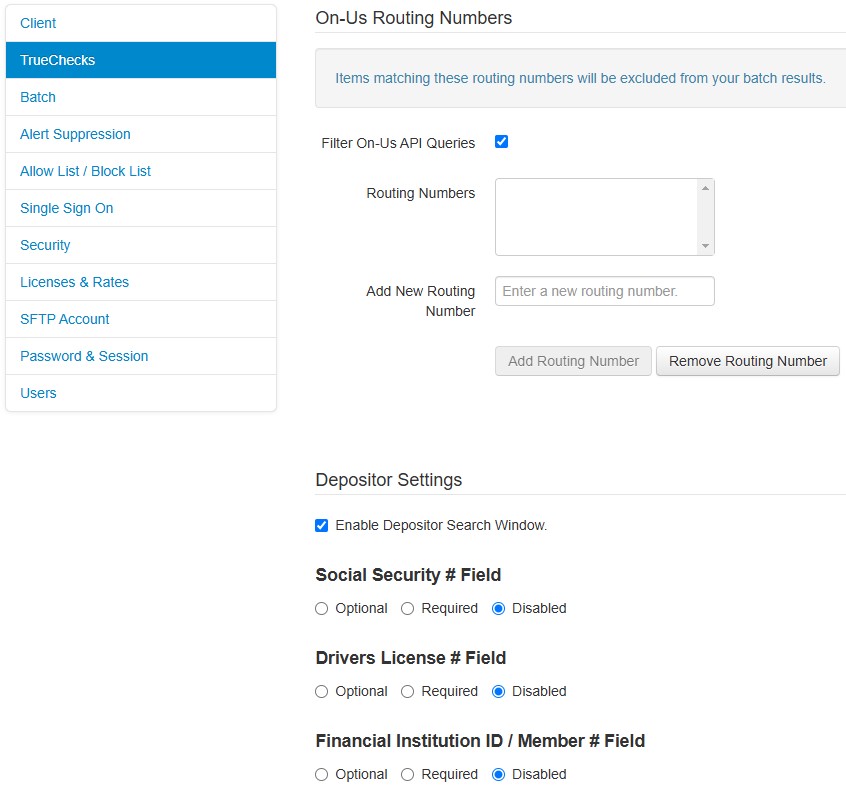Image resolution: width=846 pixels, height=797 pixels.
Task: Select Disabled for Financial Institution ID field
Action: tap(499, 774)
